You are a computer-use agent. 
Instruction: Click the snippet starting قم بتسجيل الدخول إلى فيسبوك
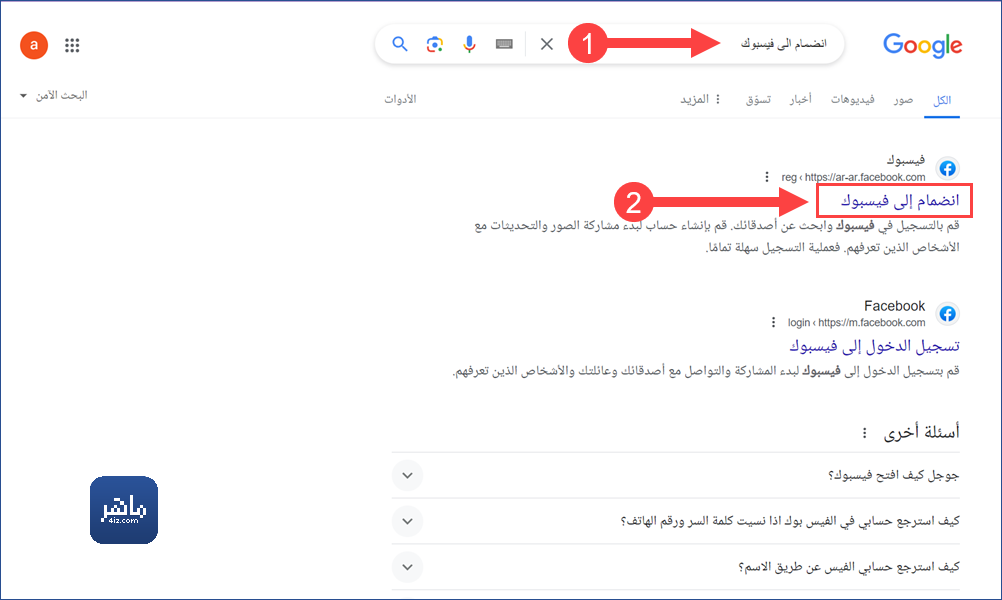coord(706,371)
